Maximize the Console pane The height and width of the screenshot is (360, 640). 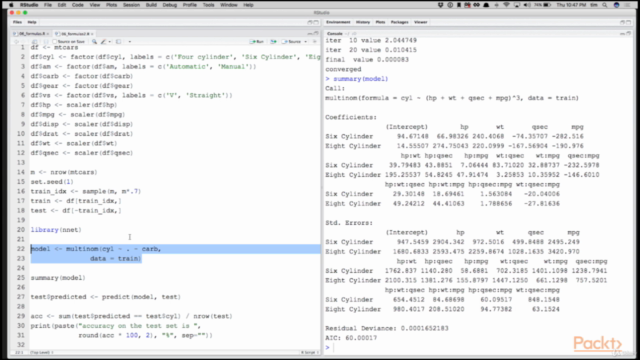[629, 33]
